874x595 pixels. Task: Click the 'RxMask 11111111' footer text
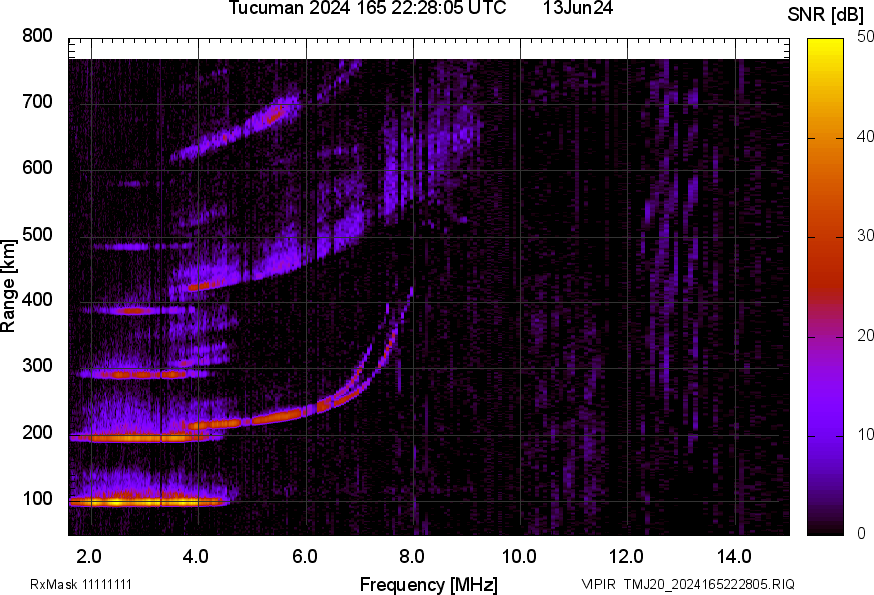tap(81, 585)
